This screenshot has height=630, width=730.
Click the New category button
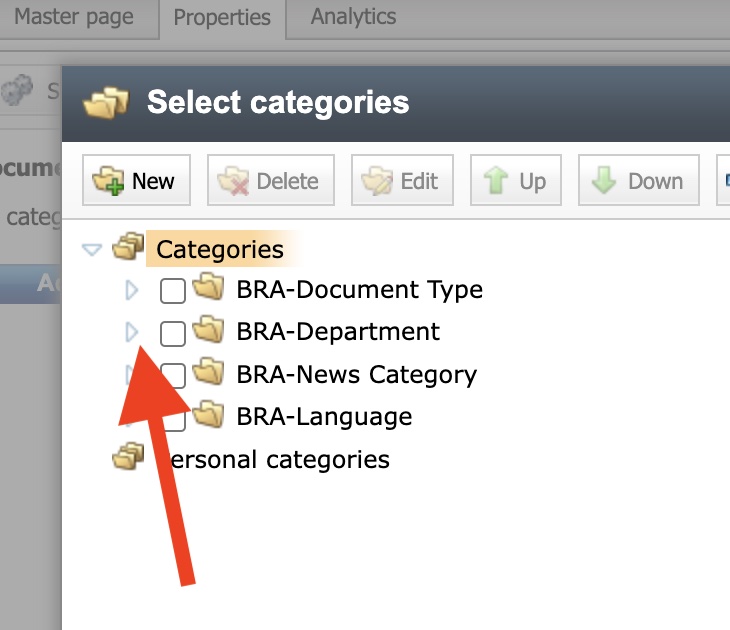pos(135,181)
